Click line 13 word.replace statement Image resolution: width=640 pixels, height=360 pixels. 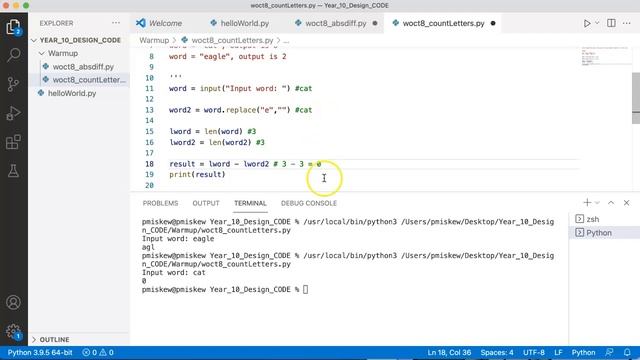pyautogui.click(x=240, y=110)
